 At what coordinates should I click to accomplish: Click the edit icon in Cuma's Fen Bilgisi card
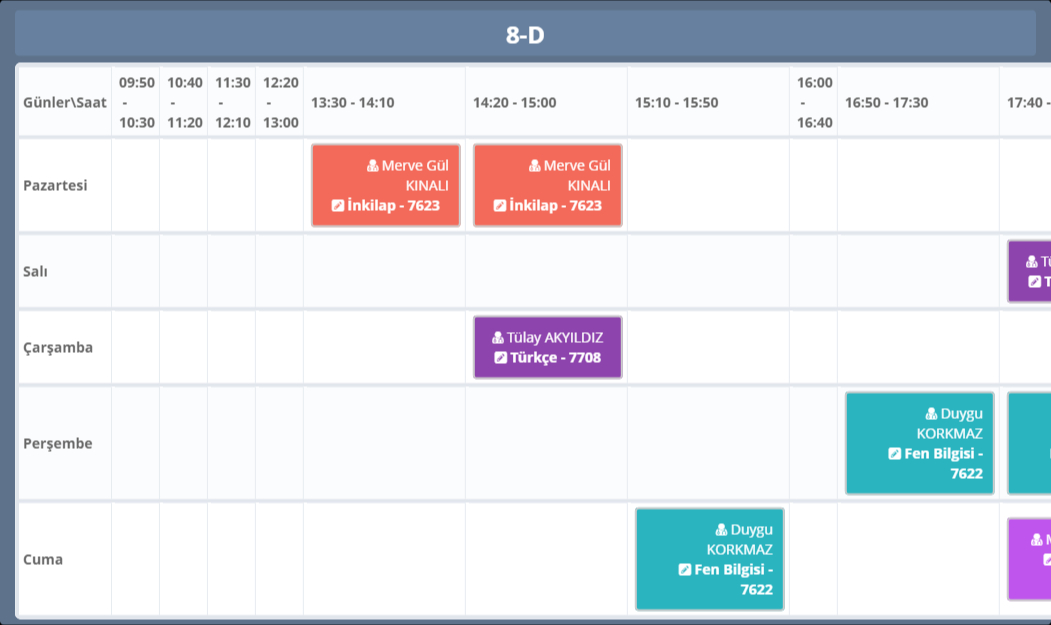pyautogui.click(x=684, y=570)
